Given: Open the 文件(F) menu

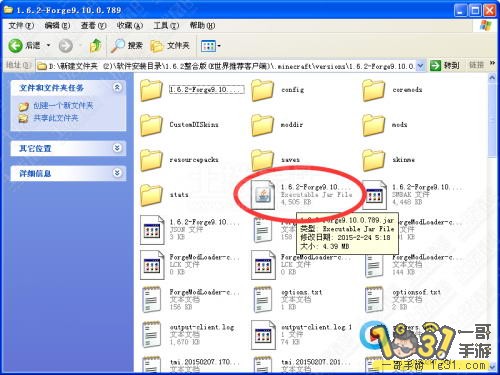Looking at the screenshot, I should pyautogui.click(x=21, y=26).
